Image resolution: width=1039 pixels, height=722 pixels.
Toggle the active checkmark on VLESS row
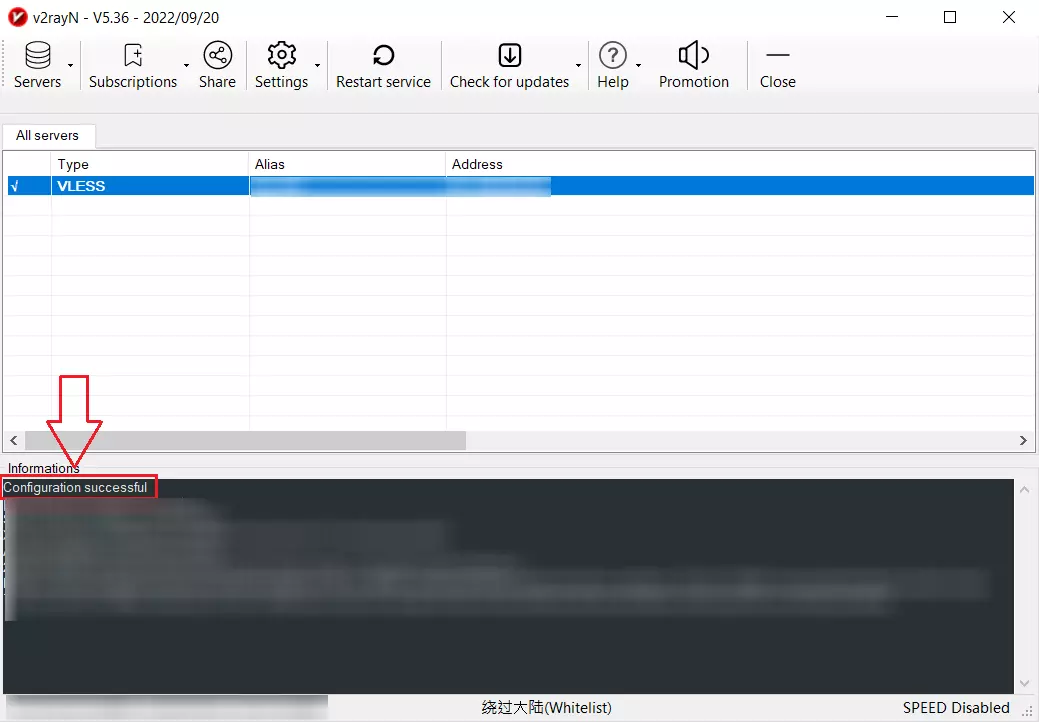point(14,186)
